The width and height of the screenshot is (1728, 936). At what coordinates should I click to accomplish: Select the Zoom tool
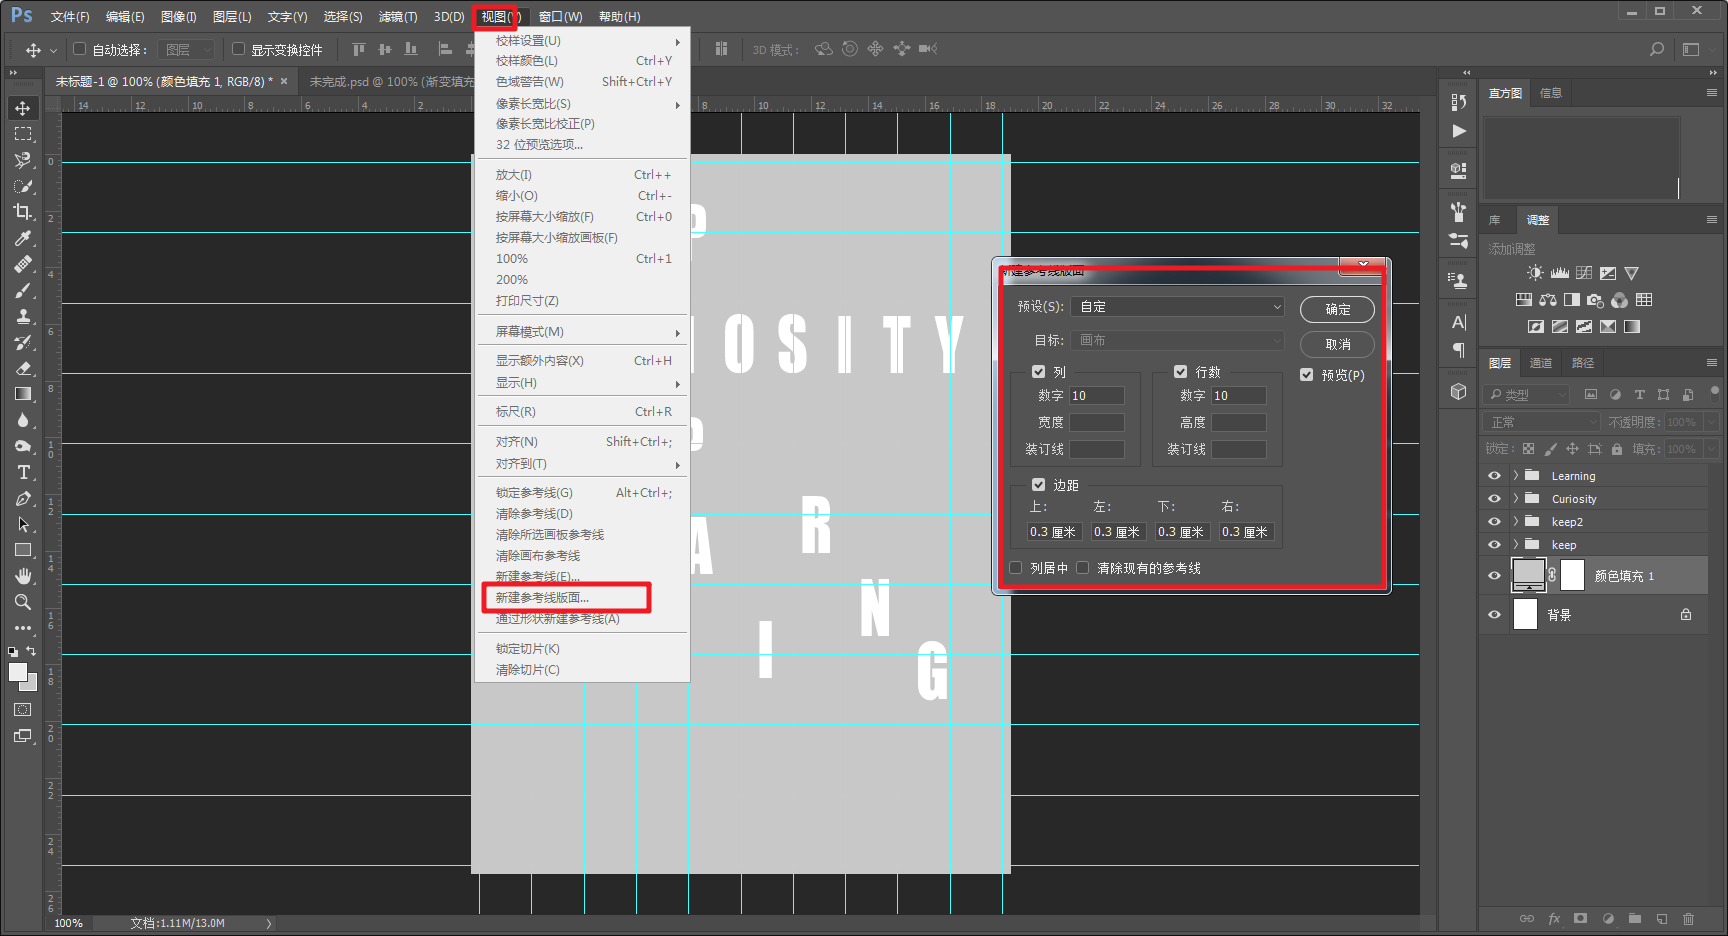tap(23, 602)
